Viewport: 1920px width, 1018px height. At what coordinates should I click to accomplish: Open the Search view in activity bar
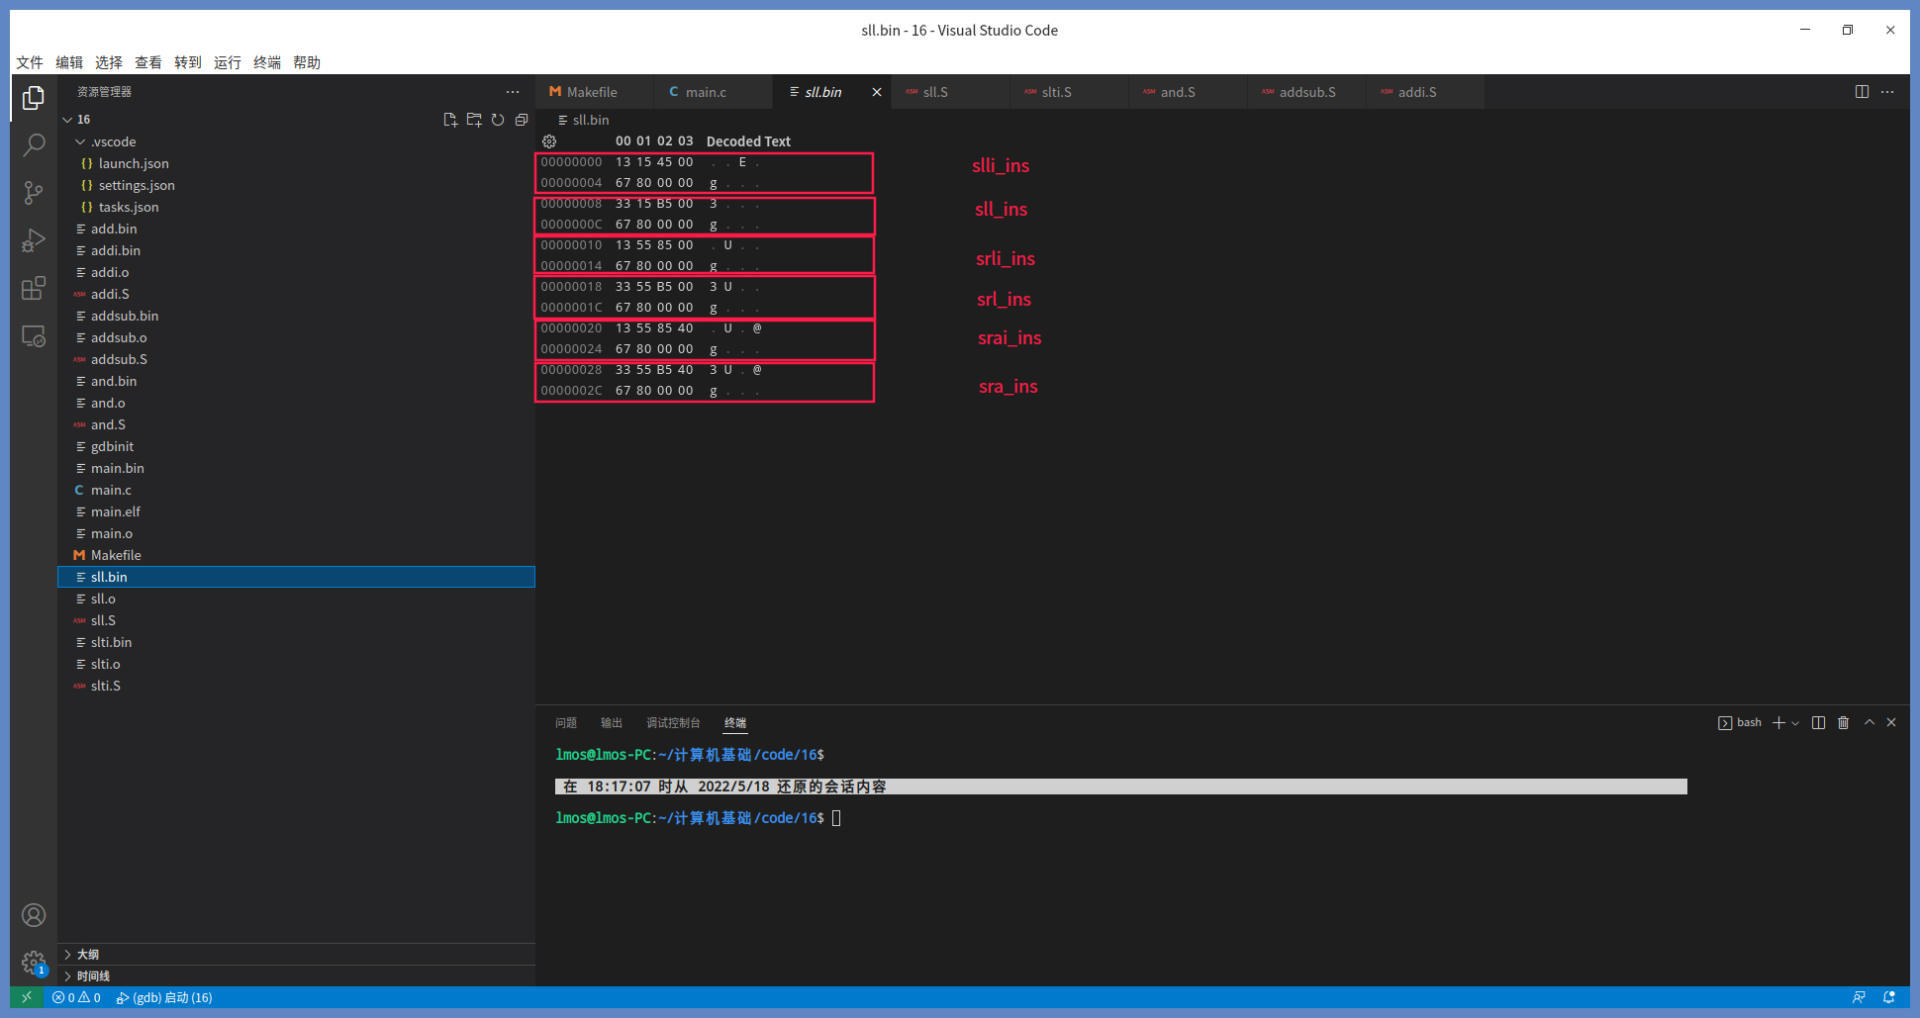(x=34, y=146)
